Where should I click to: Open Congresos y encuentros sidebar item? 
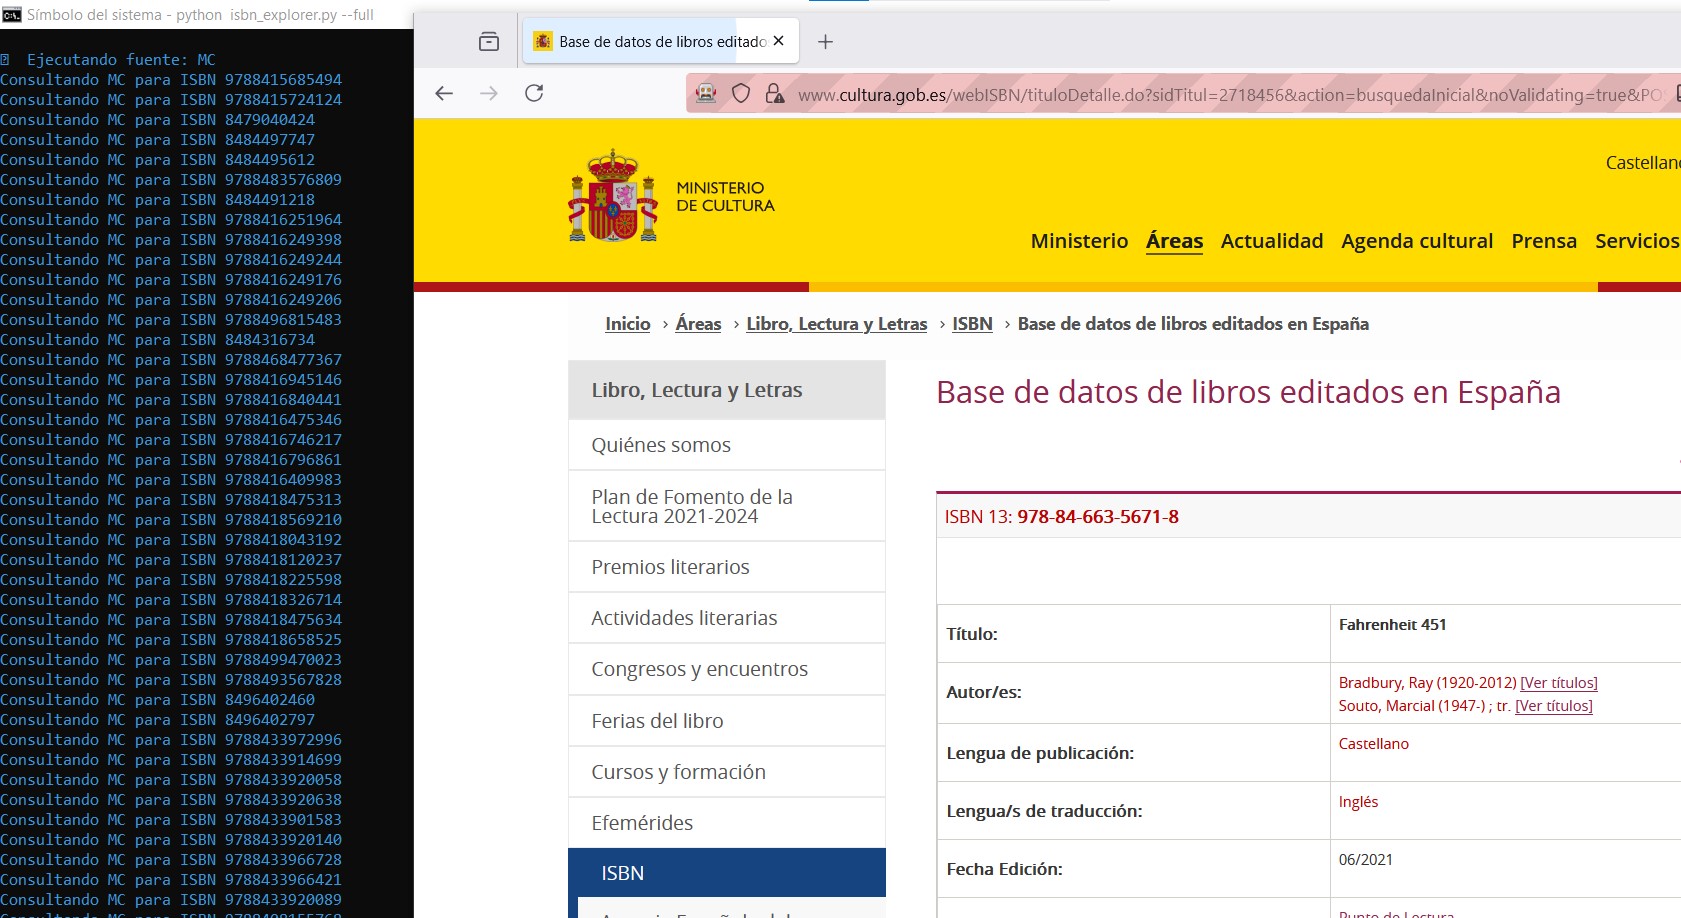point(727,669)
